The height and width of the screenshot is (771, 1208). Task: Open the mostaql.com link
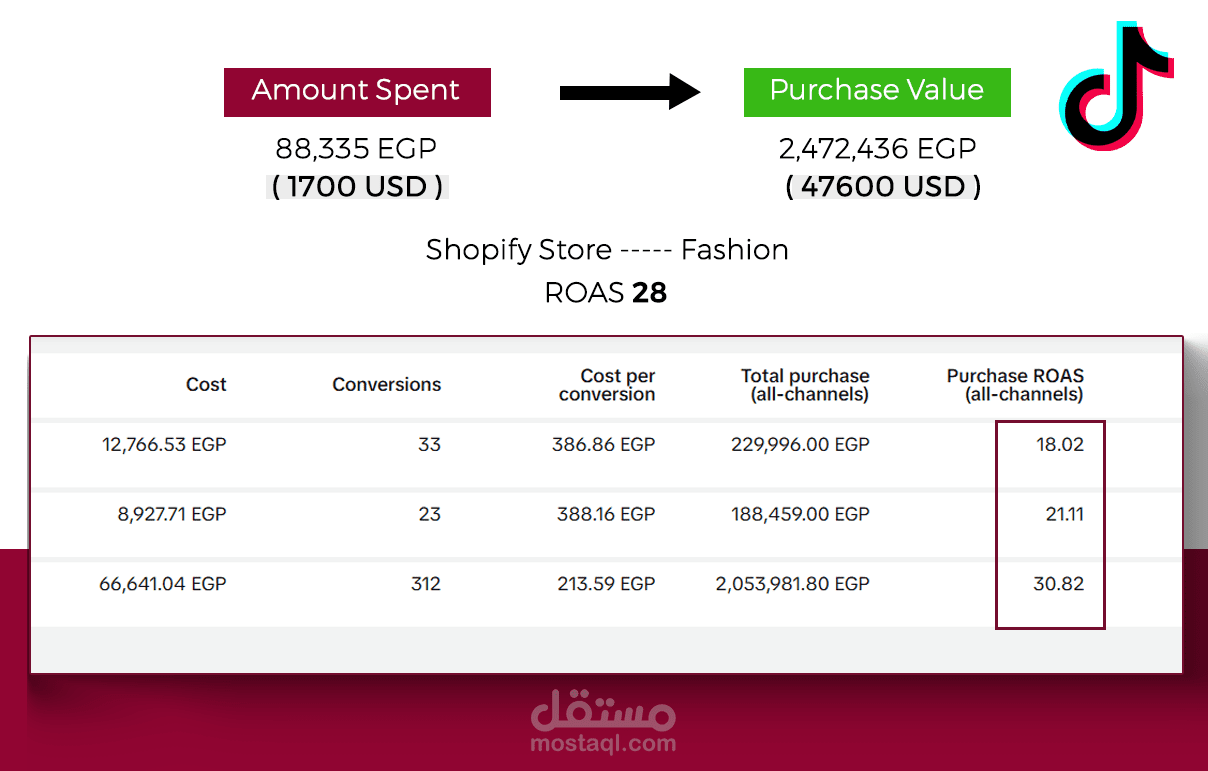[x=603, y=743]
